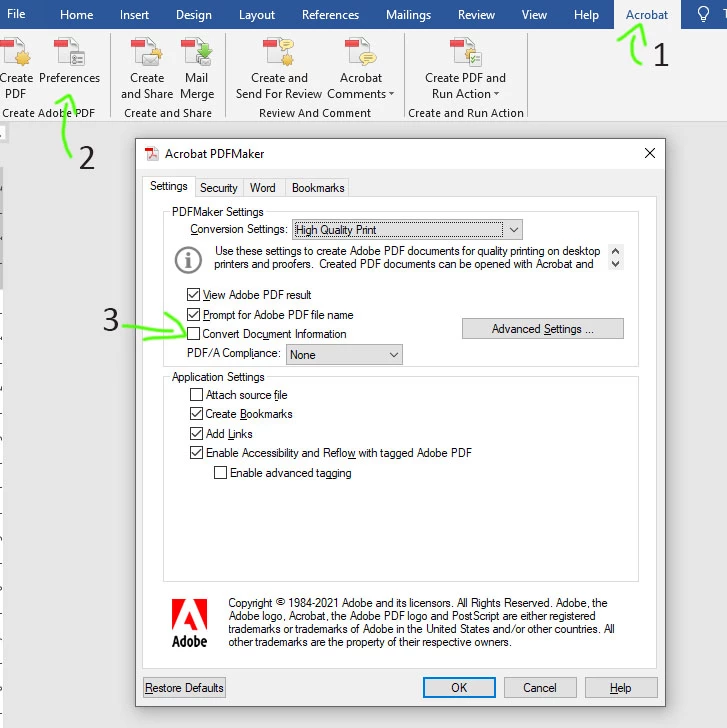Viewport: 727px width, 728px height.
Task: Enable advanced tagging checkbox
Action: tap(220, 473)
